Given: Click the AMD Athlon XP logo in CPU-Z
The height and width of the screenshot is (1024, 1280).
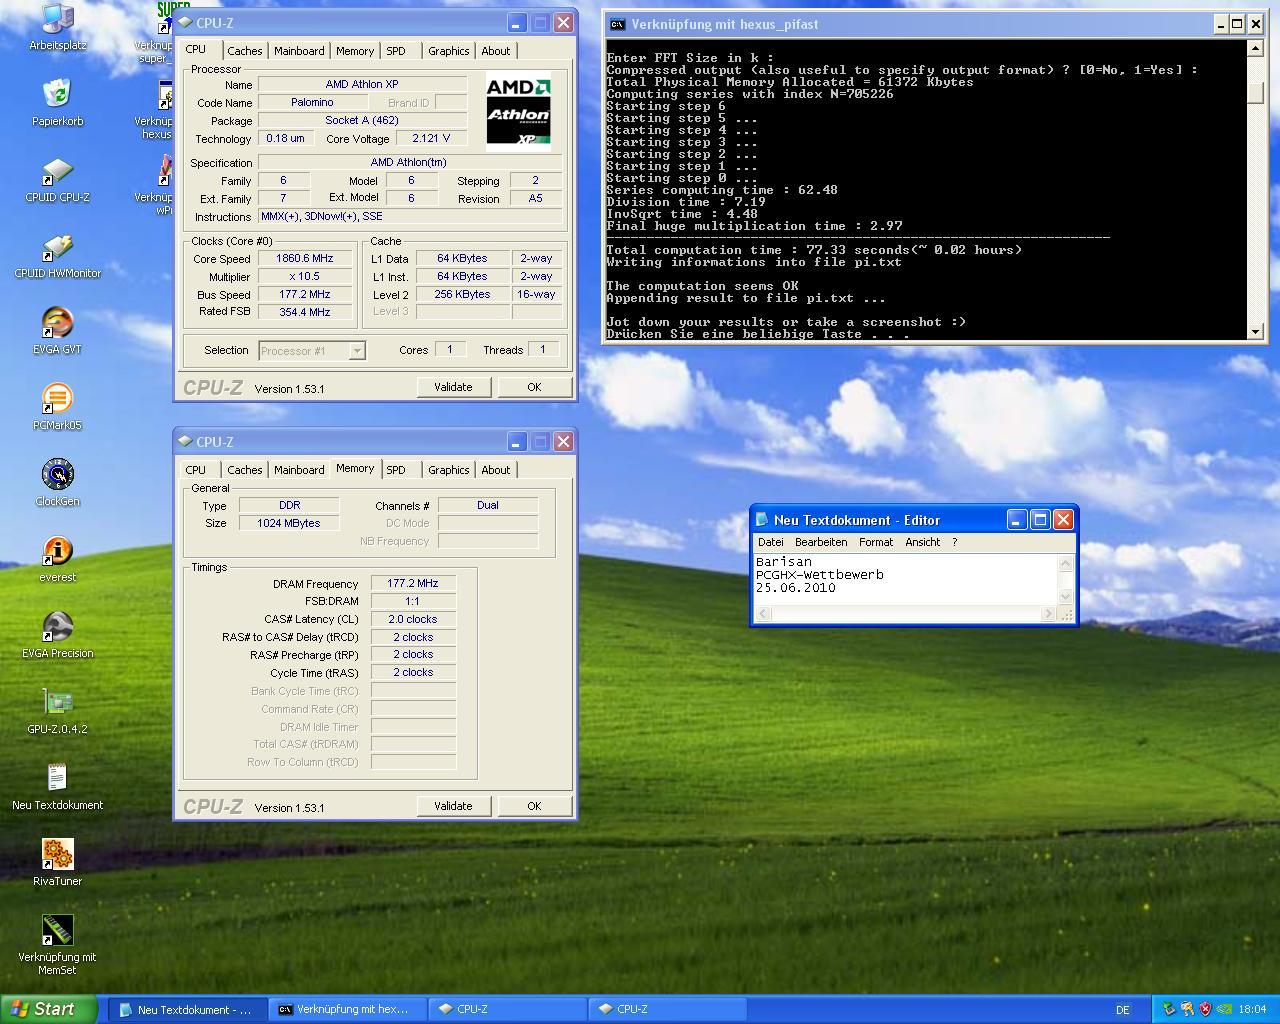Looking at the screenshot, I should pos(518,112).
